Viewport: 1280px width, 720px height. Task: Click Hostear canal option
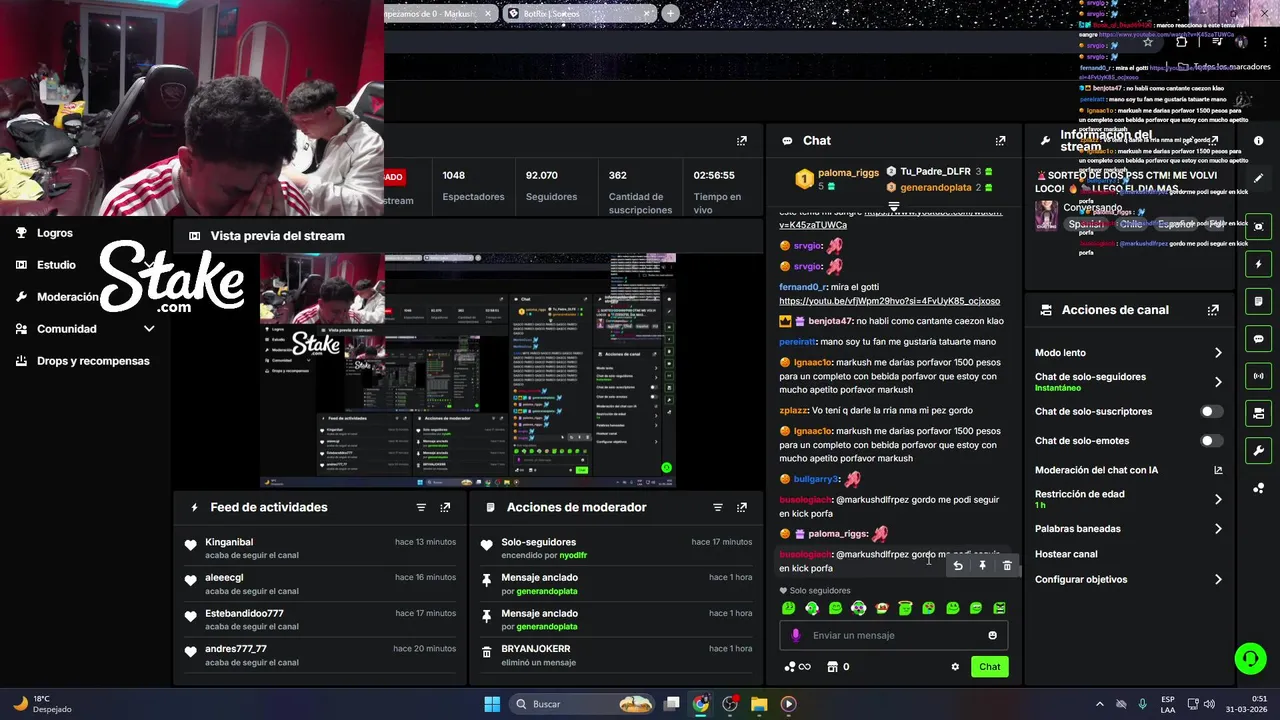coord(1066,554)
